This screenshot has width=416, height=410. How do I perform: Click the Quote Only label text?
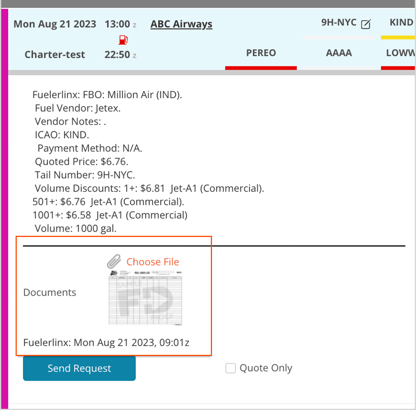click(x=266, y=368)
